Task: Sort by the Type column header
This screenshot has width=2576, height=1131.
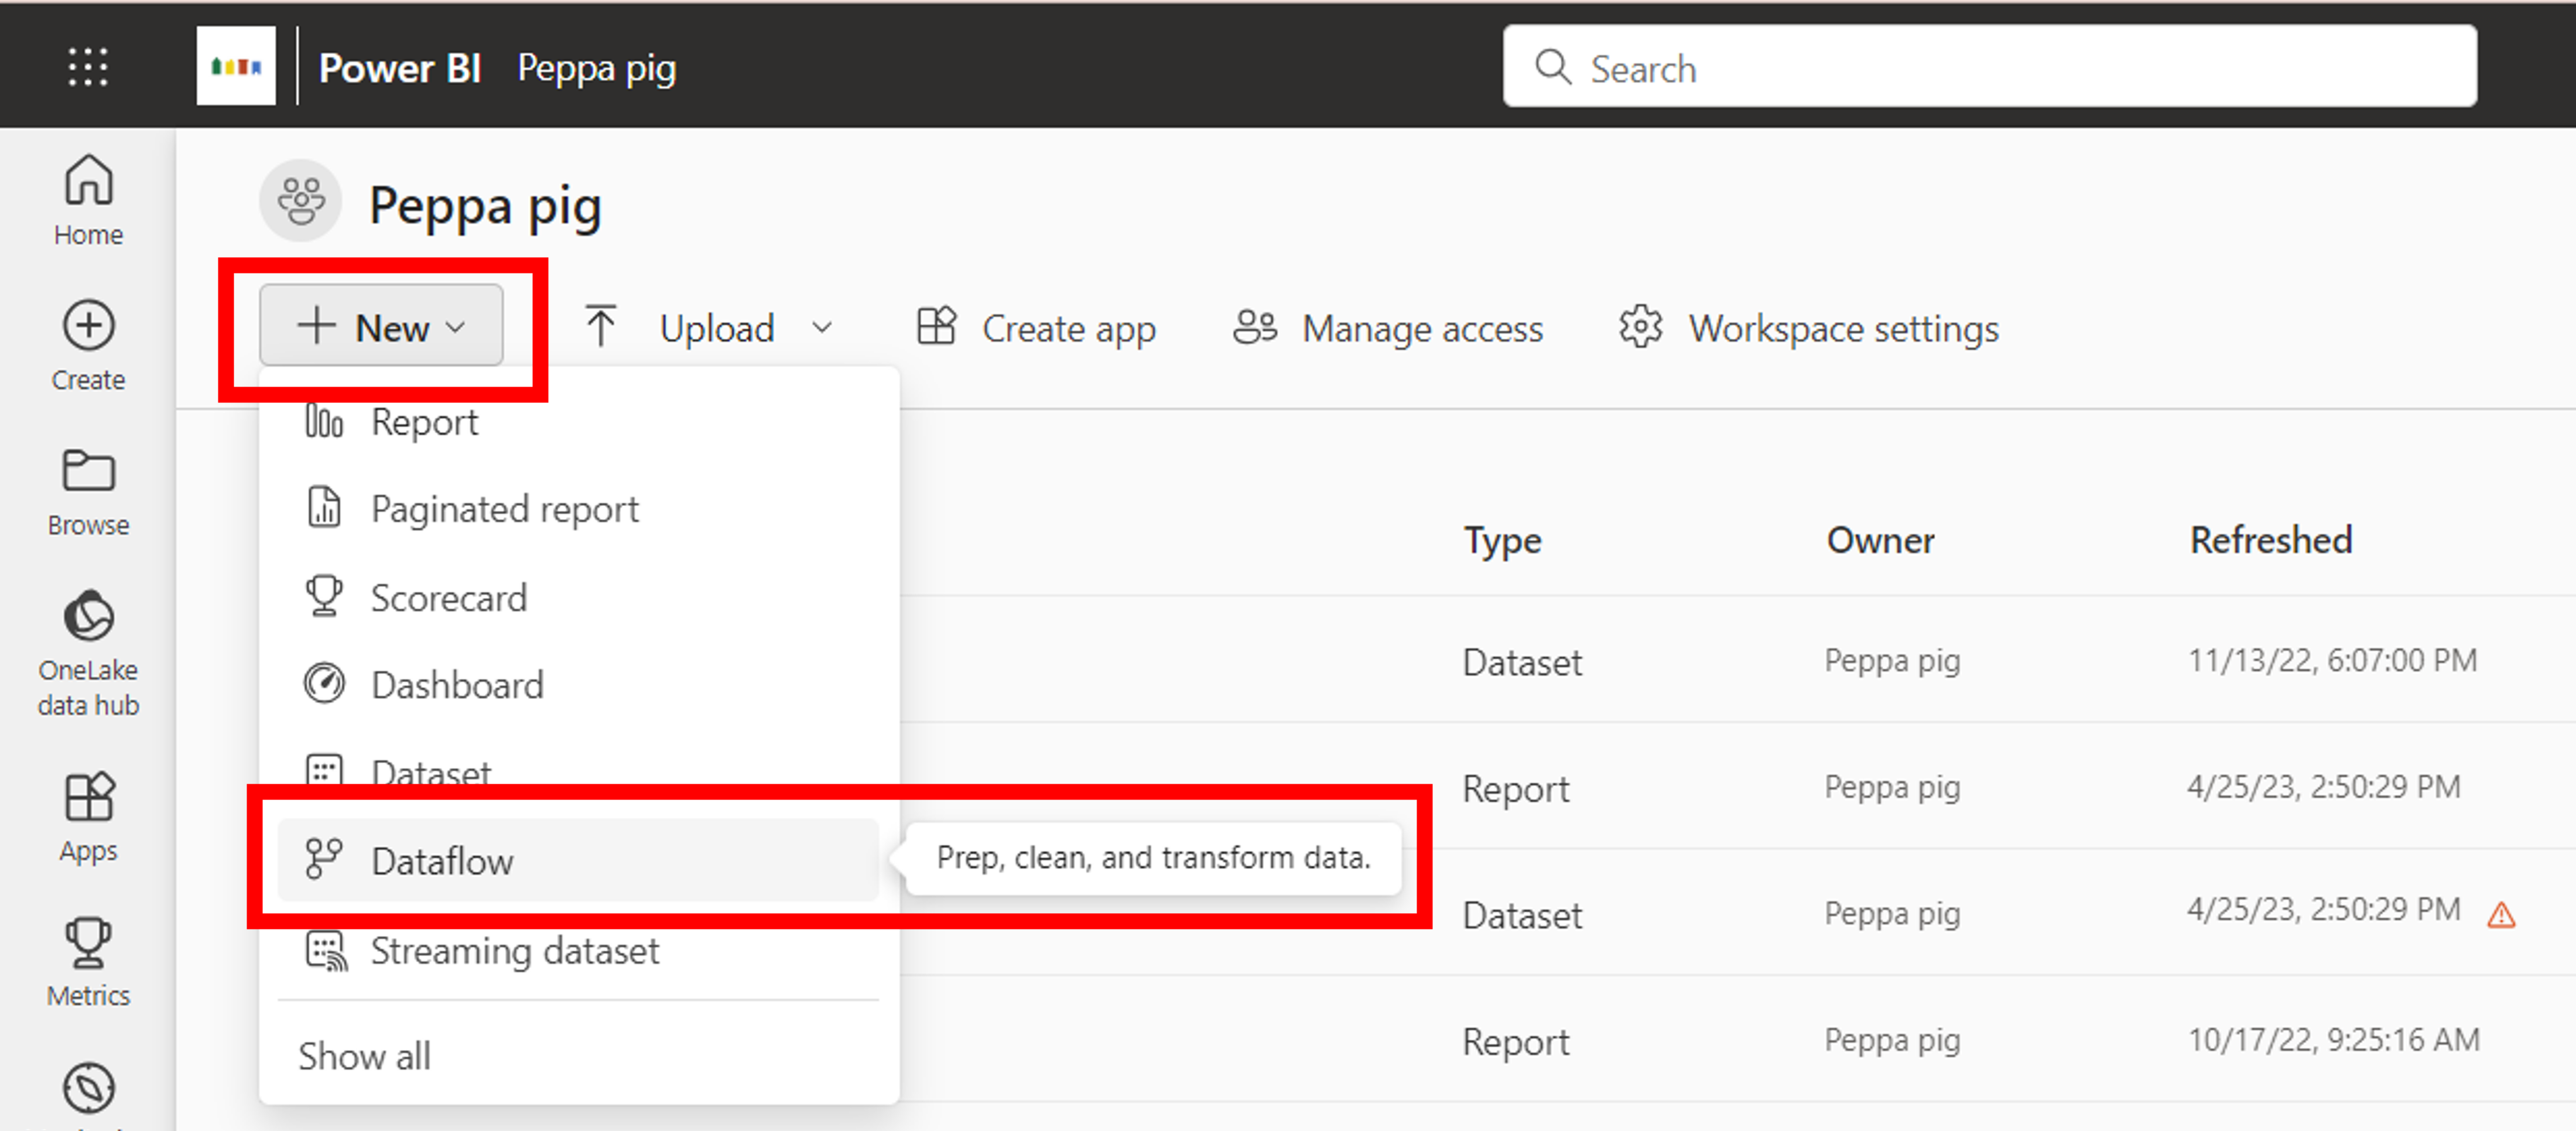Action: [x=1503, y=541]
